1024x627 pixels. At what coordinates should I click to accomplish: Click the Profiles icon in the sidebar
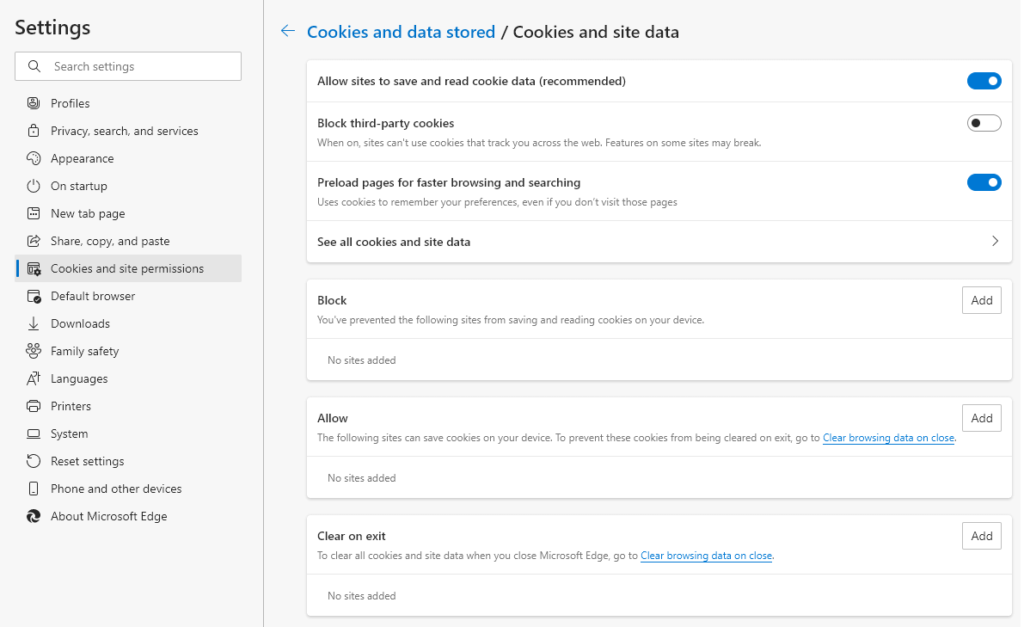click(x=33, y=103)
